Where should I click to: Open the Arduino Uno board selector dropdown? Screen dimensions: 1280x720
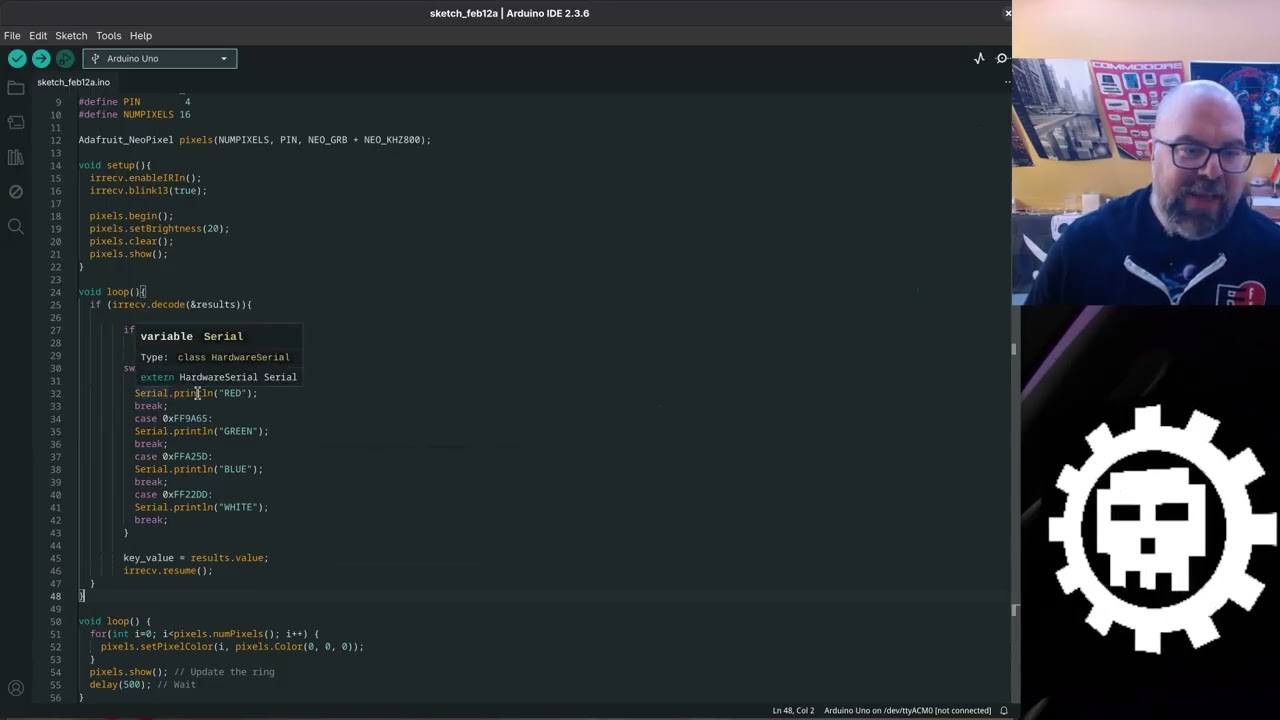pyautogui.click(x=160, y=59)
